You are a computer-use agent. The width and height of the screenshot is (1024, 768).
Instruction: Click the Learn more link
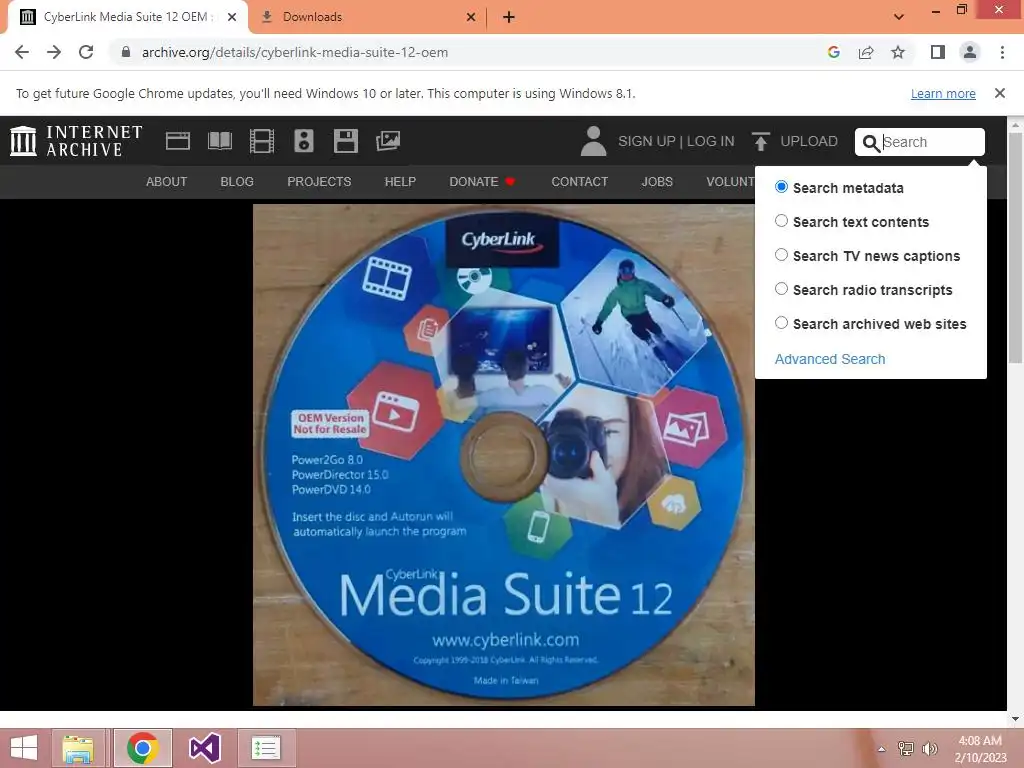pos(942,93)
